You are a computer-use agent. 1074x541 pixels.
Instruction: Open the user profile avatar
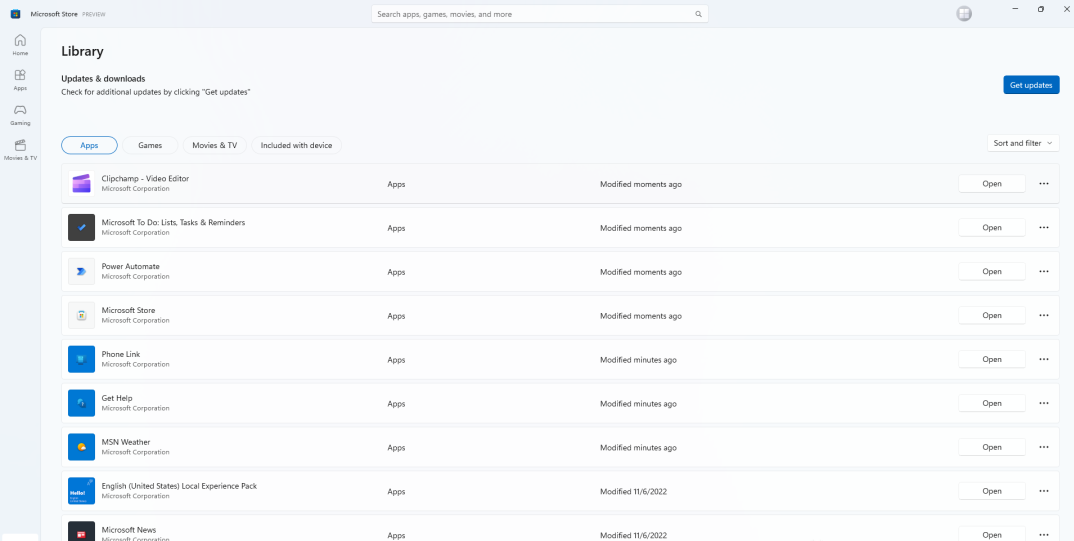[964, 14]
